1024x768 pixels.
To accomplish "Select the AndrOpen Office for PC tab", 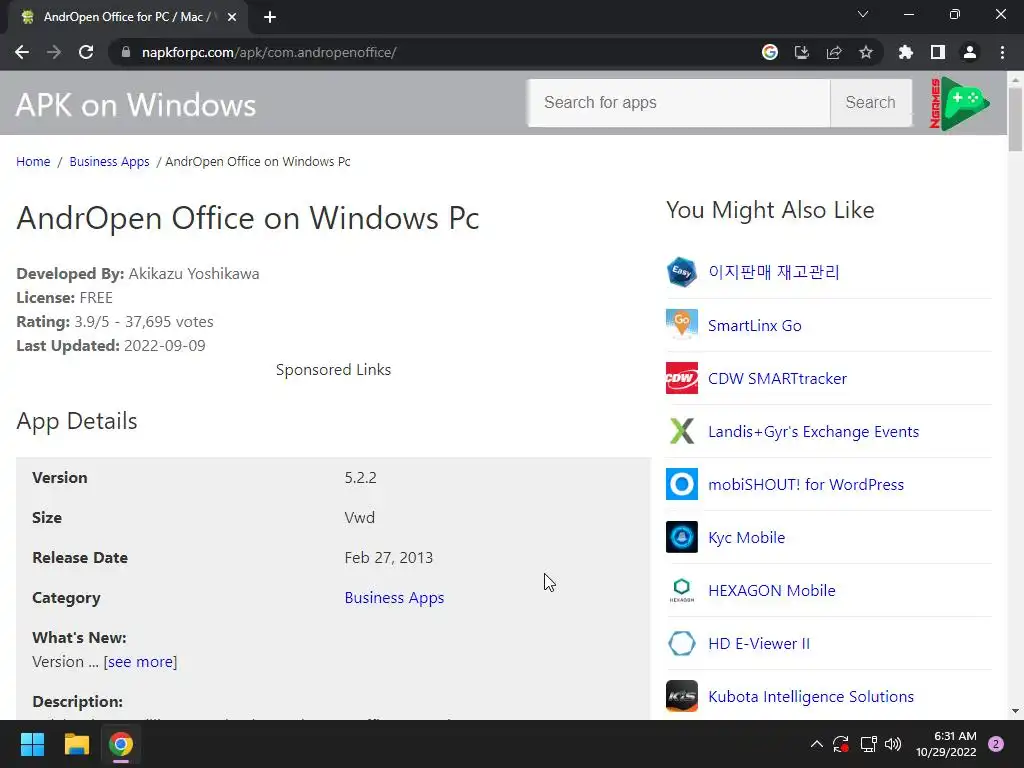I will tap(128, 17).
